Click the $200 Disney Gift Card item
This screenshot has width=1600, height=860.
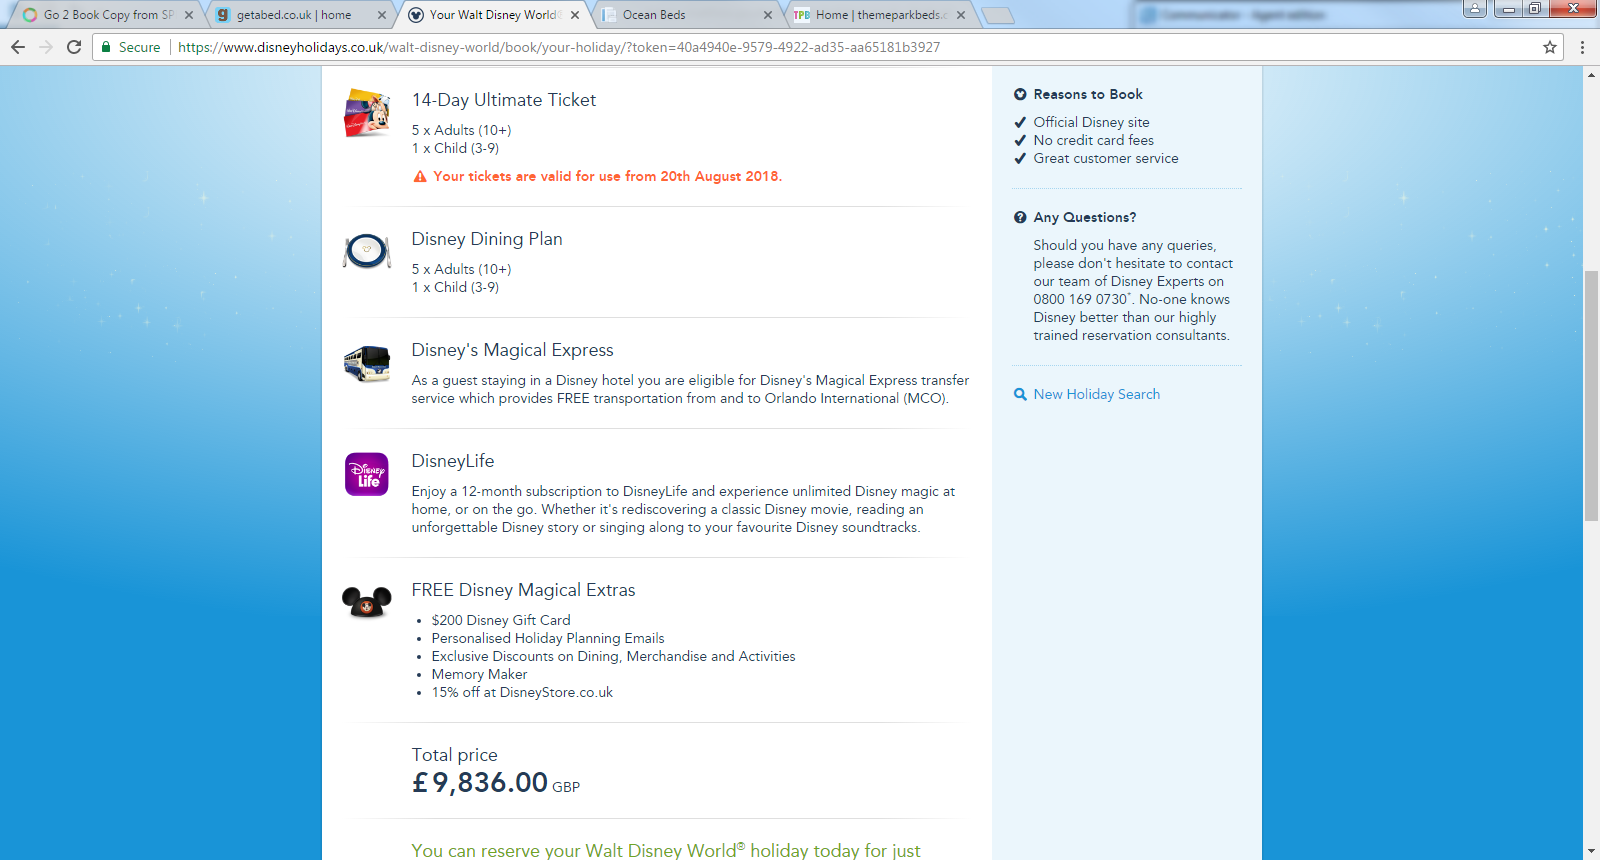coord(501,620)
